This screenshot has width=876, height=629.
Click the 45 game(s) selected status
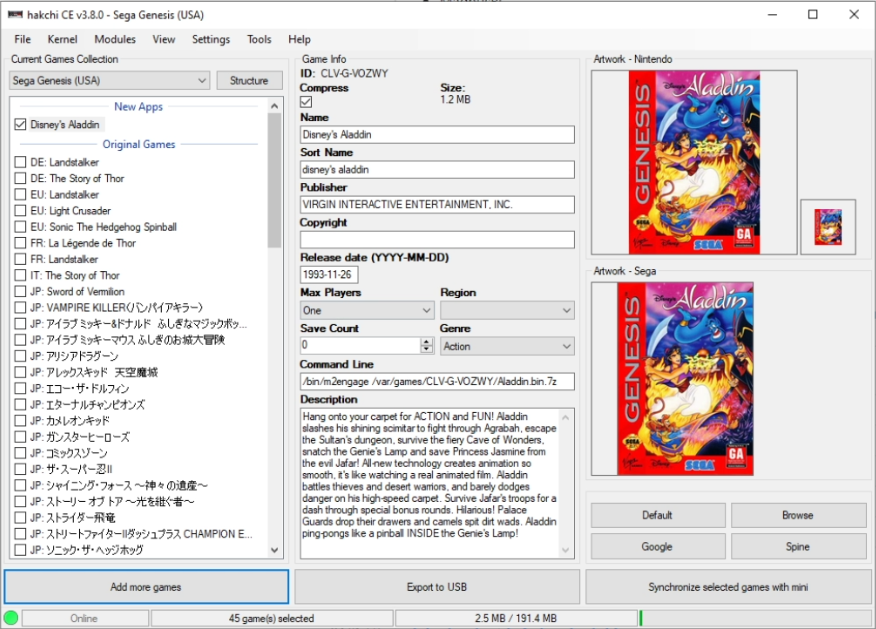(272, 618)
